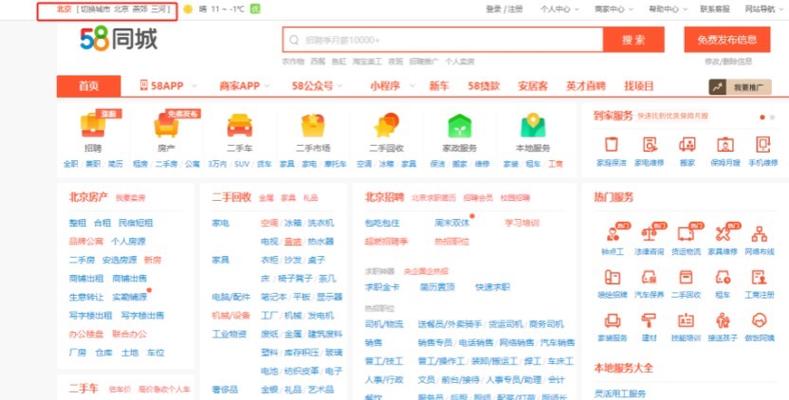Open the 58贷款 nav item
The width and height of the screenshot is (789, 400).
tap(484, 86)
